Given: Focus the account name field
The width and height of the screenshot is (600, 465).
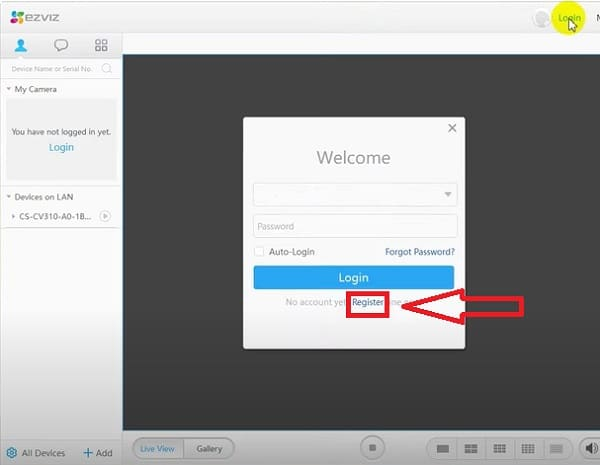Looking at the screenshot, I should tap(355, 194).
